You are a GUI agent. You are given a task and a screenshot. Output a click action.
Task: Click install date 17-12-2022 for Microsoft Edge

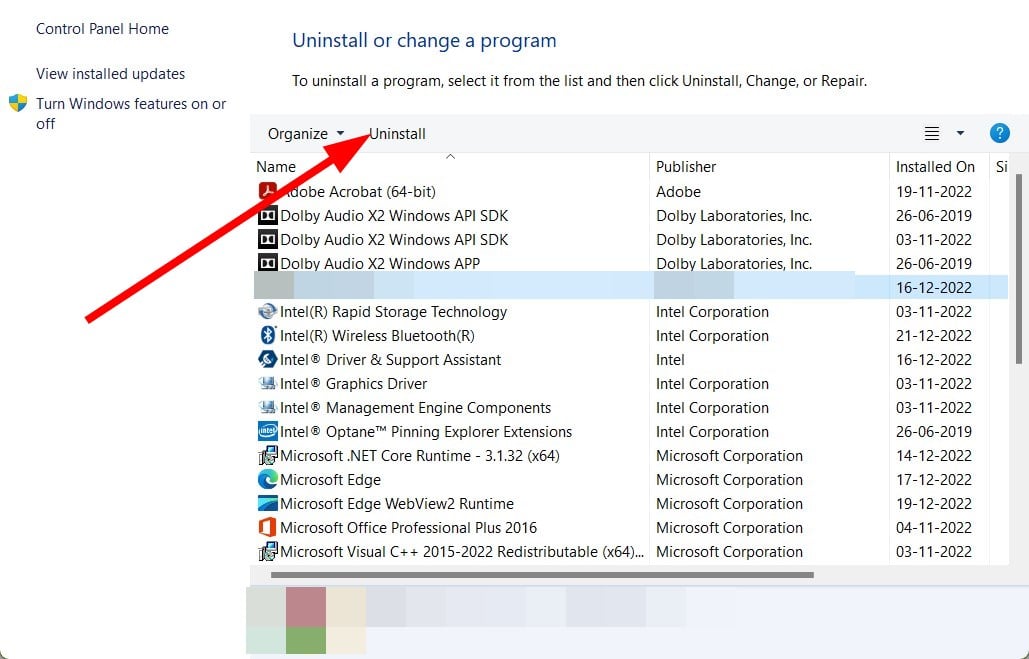[x=934, y=480]
